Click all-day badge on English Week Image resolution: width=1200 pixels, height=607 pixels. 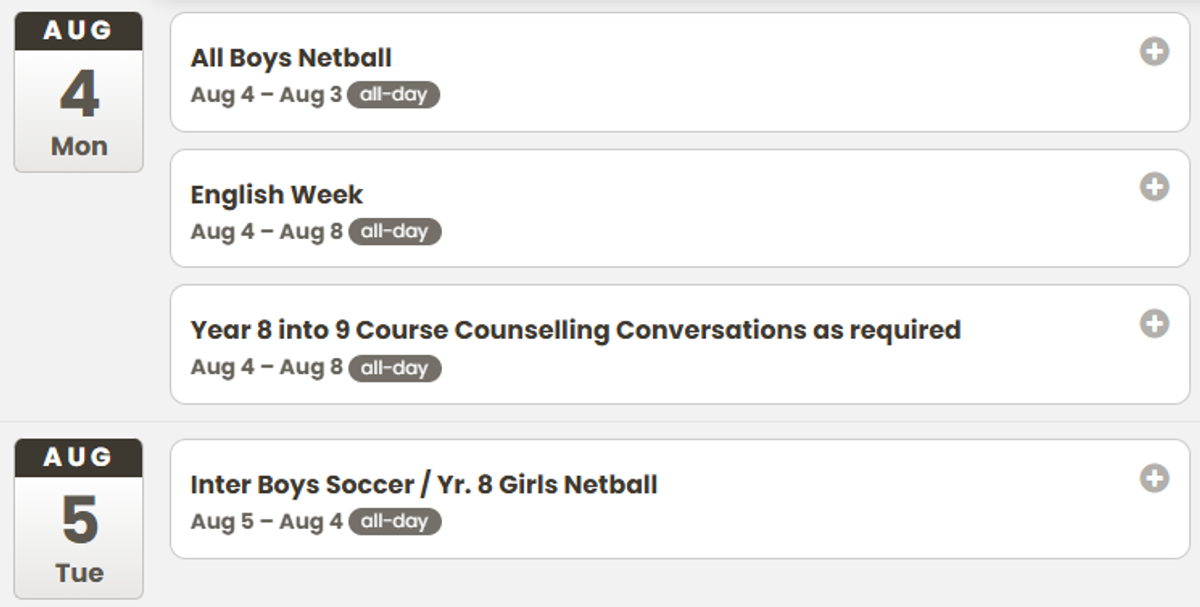[394, 231]
